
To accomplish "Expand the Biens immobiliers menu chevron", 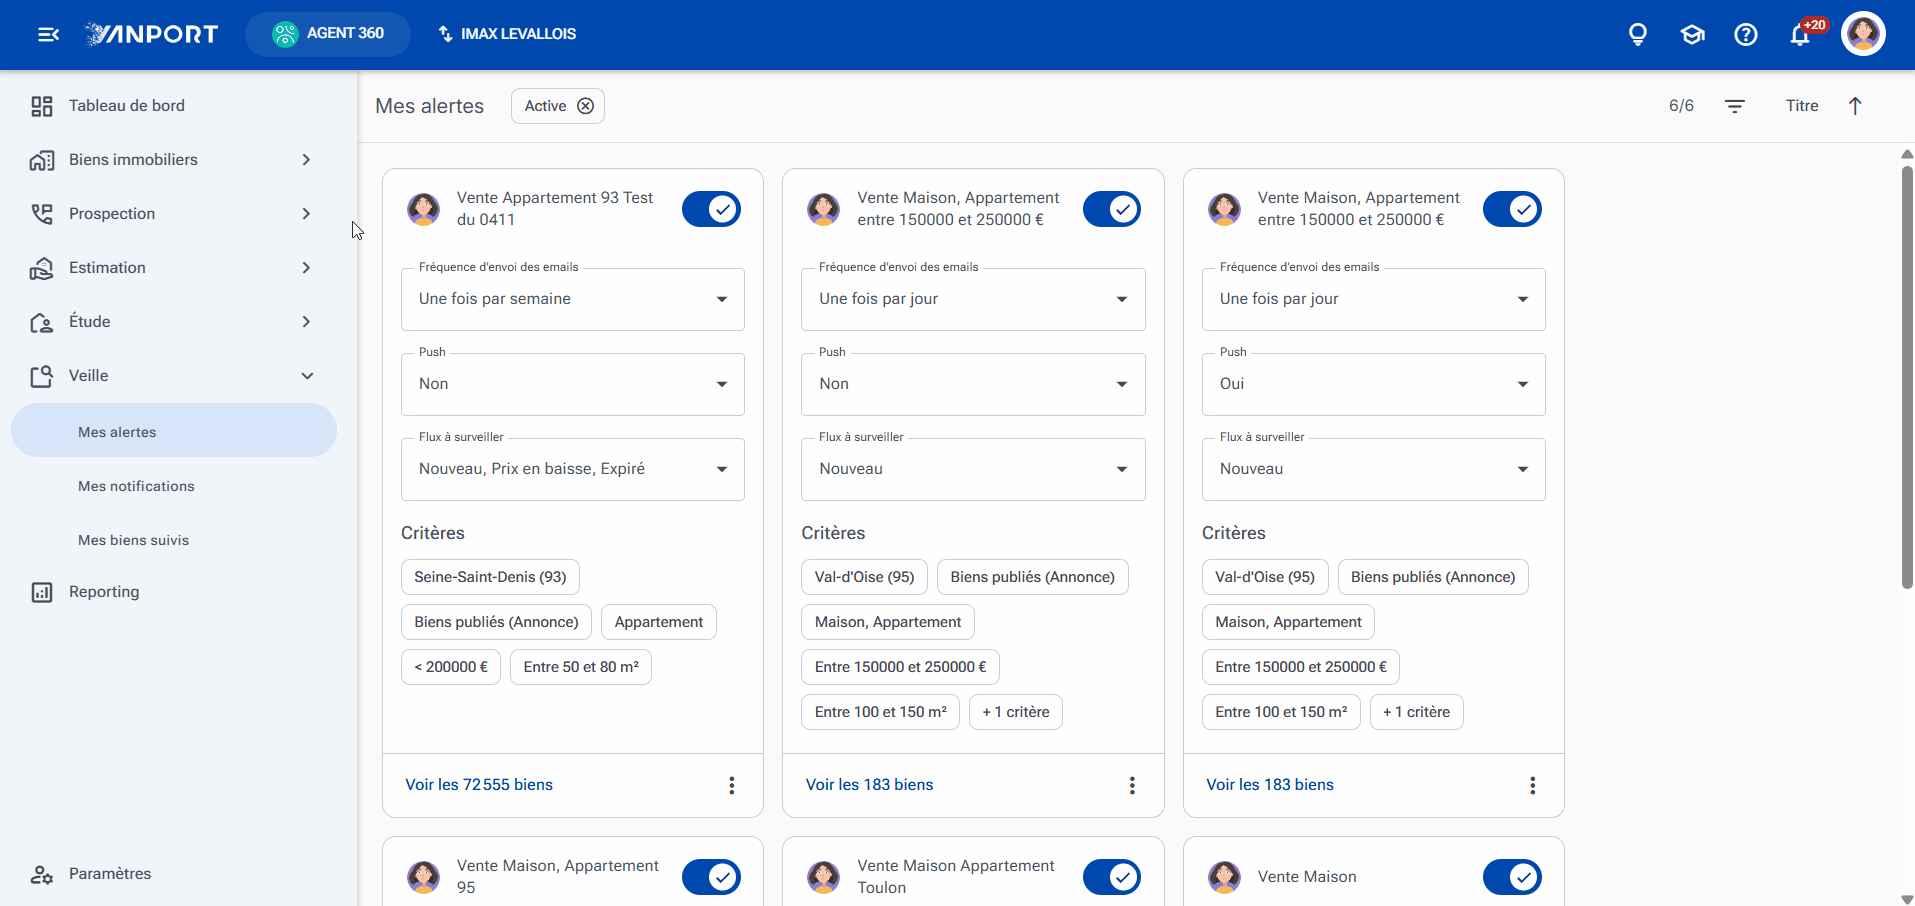I will pos(307,160).
